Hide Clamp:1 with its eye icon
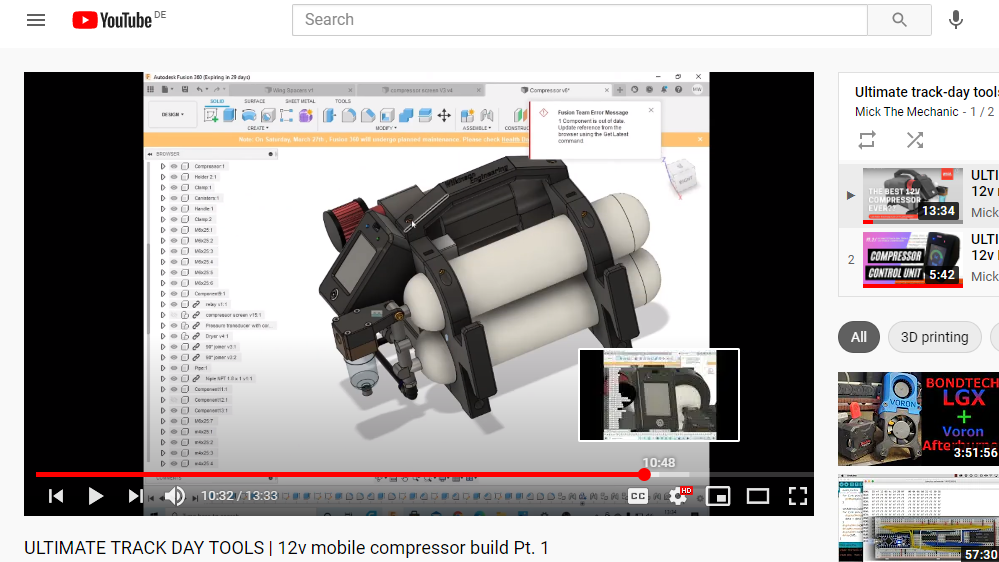Screen dimensions: 999x562 pos(173,187)
